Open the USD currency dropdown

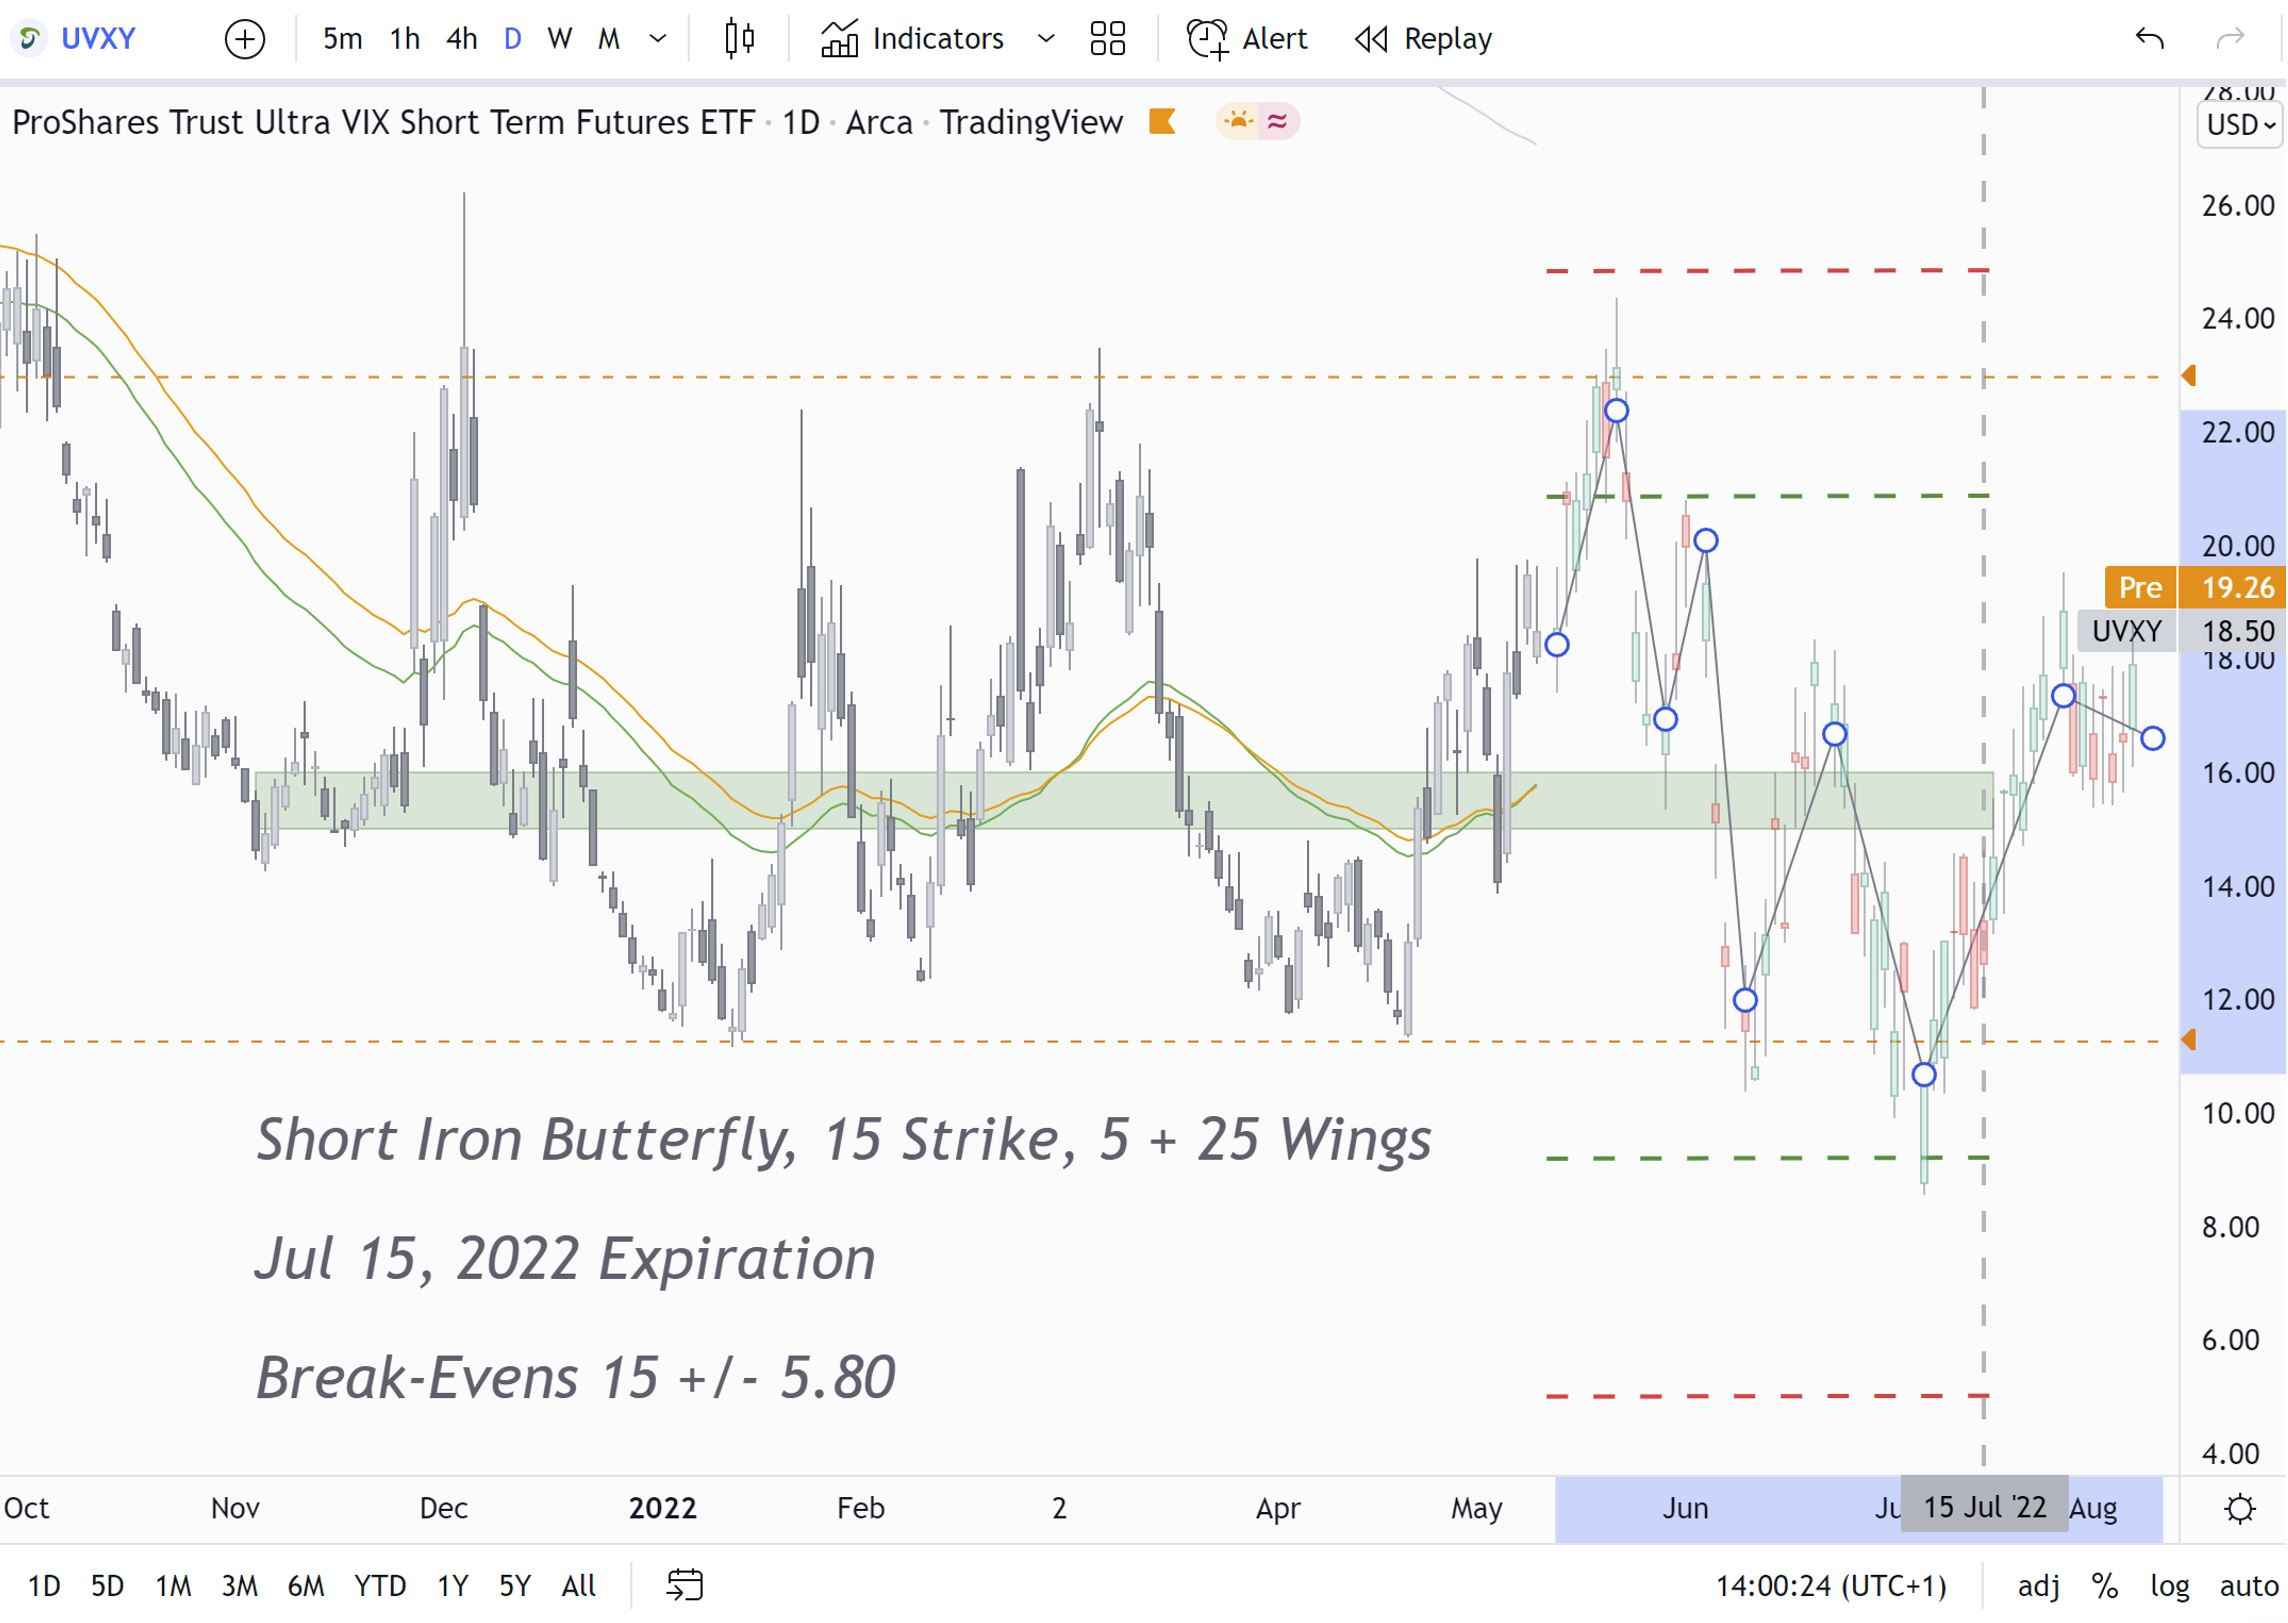2240,125
